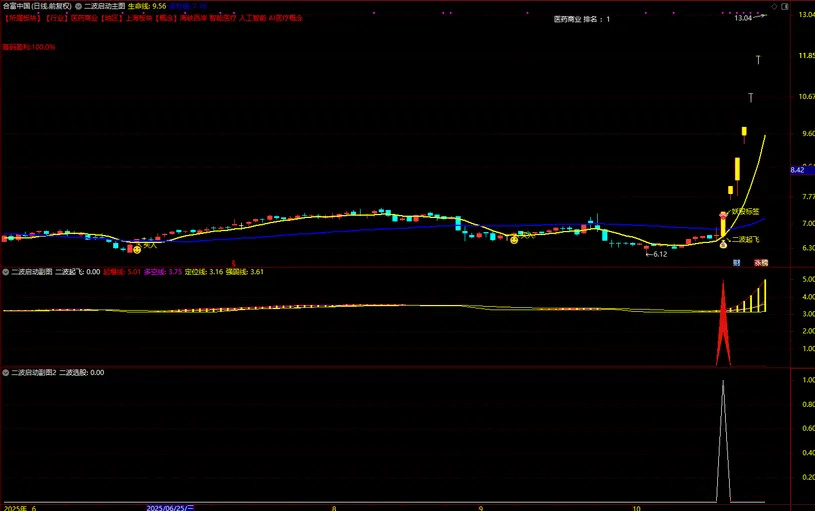
Task: Click the 医药商业 industry tag link
Action: (x=85, y=18)
